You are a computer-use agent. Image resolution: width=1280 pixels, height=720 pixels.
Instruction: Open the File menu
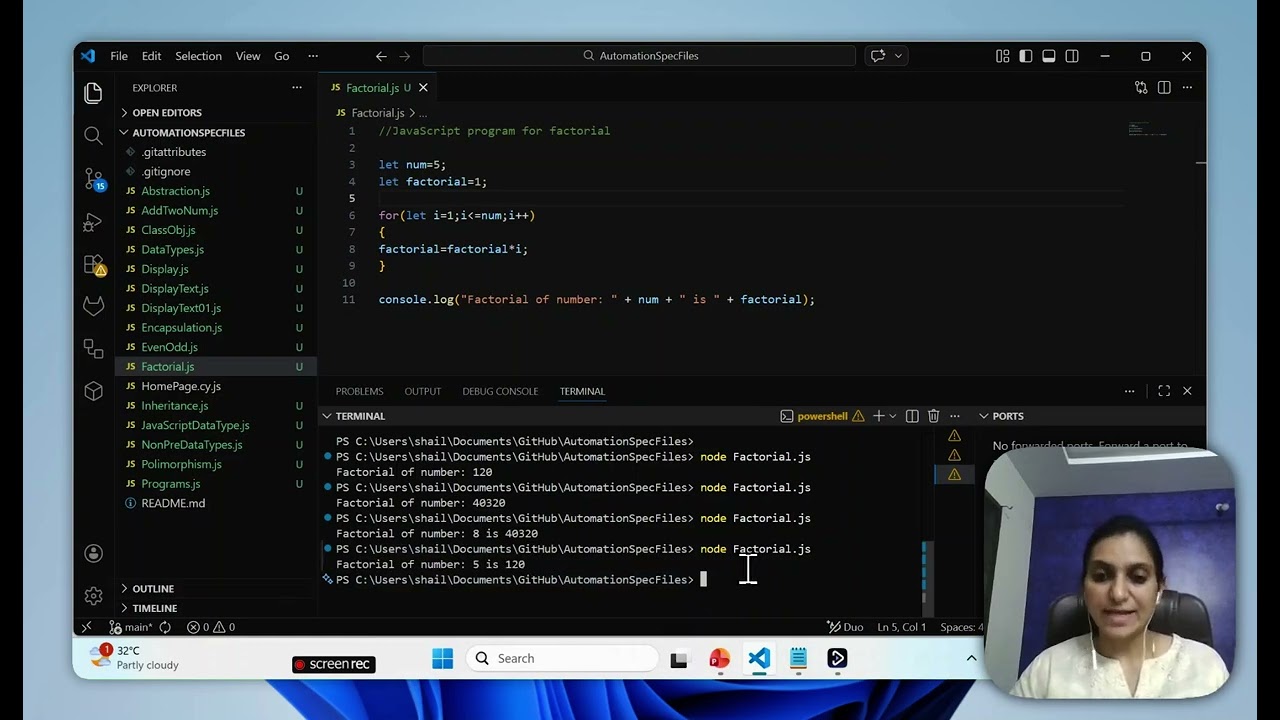click(119, 56)
